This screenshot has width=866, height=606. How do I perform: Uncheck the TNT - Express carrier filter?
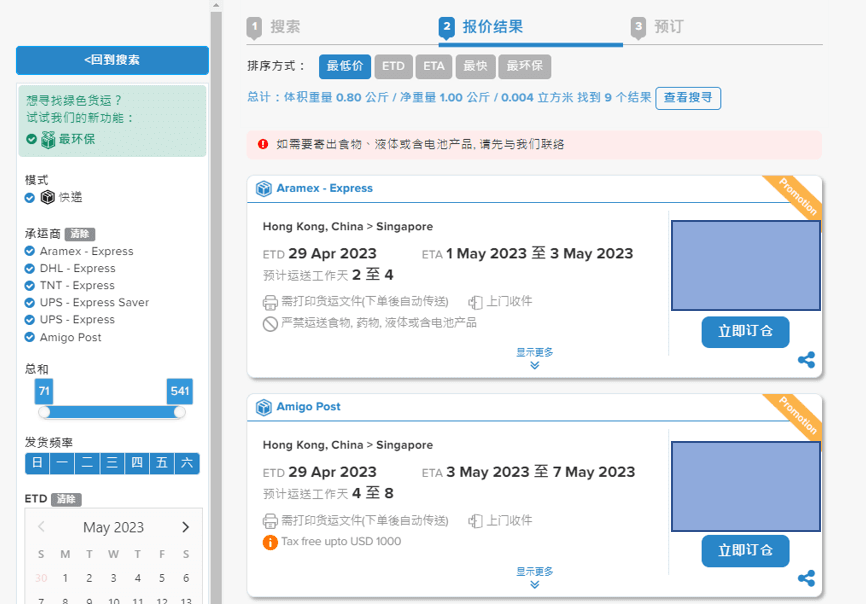(30, 286)
